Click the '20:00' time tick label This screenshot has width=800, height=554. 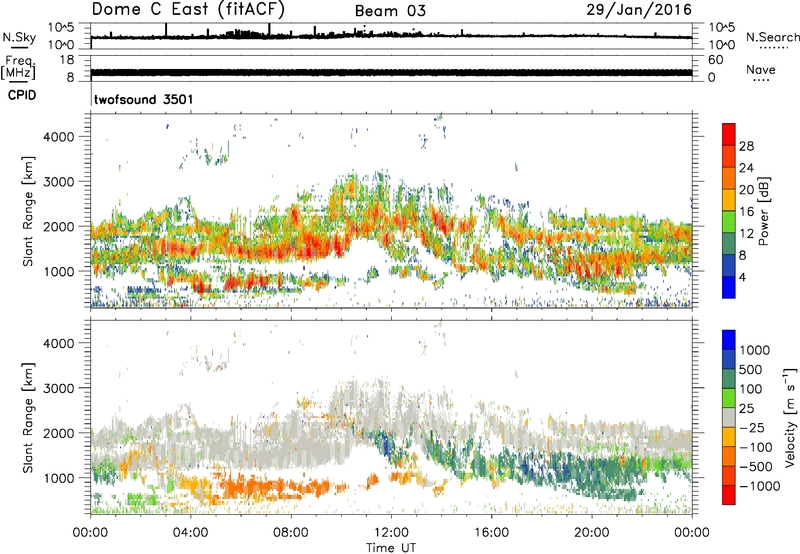pos(592,533)
